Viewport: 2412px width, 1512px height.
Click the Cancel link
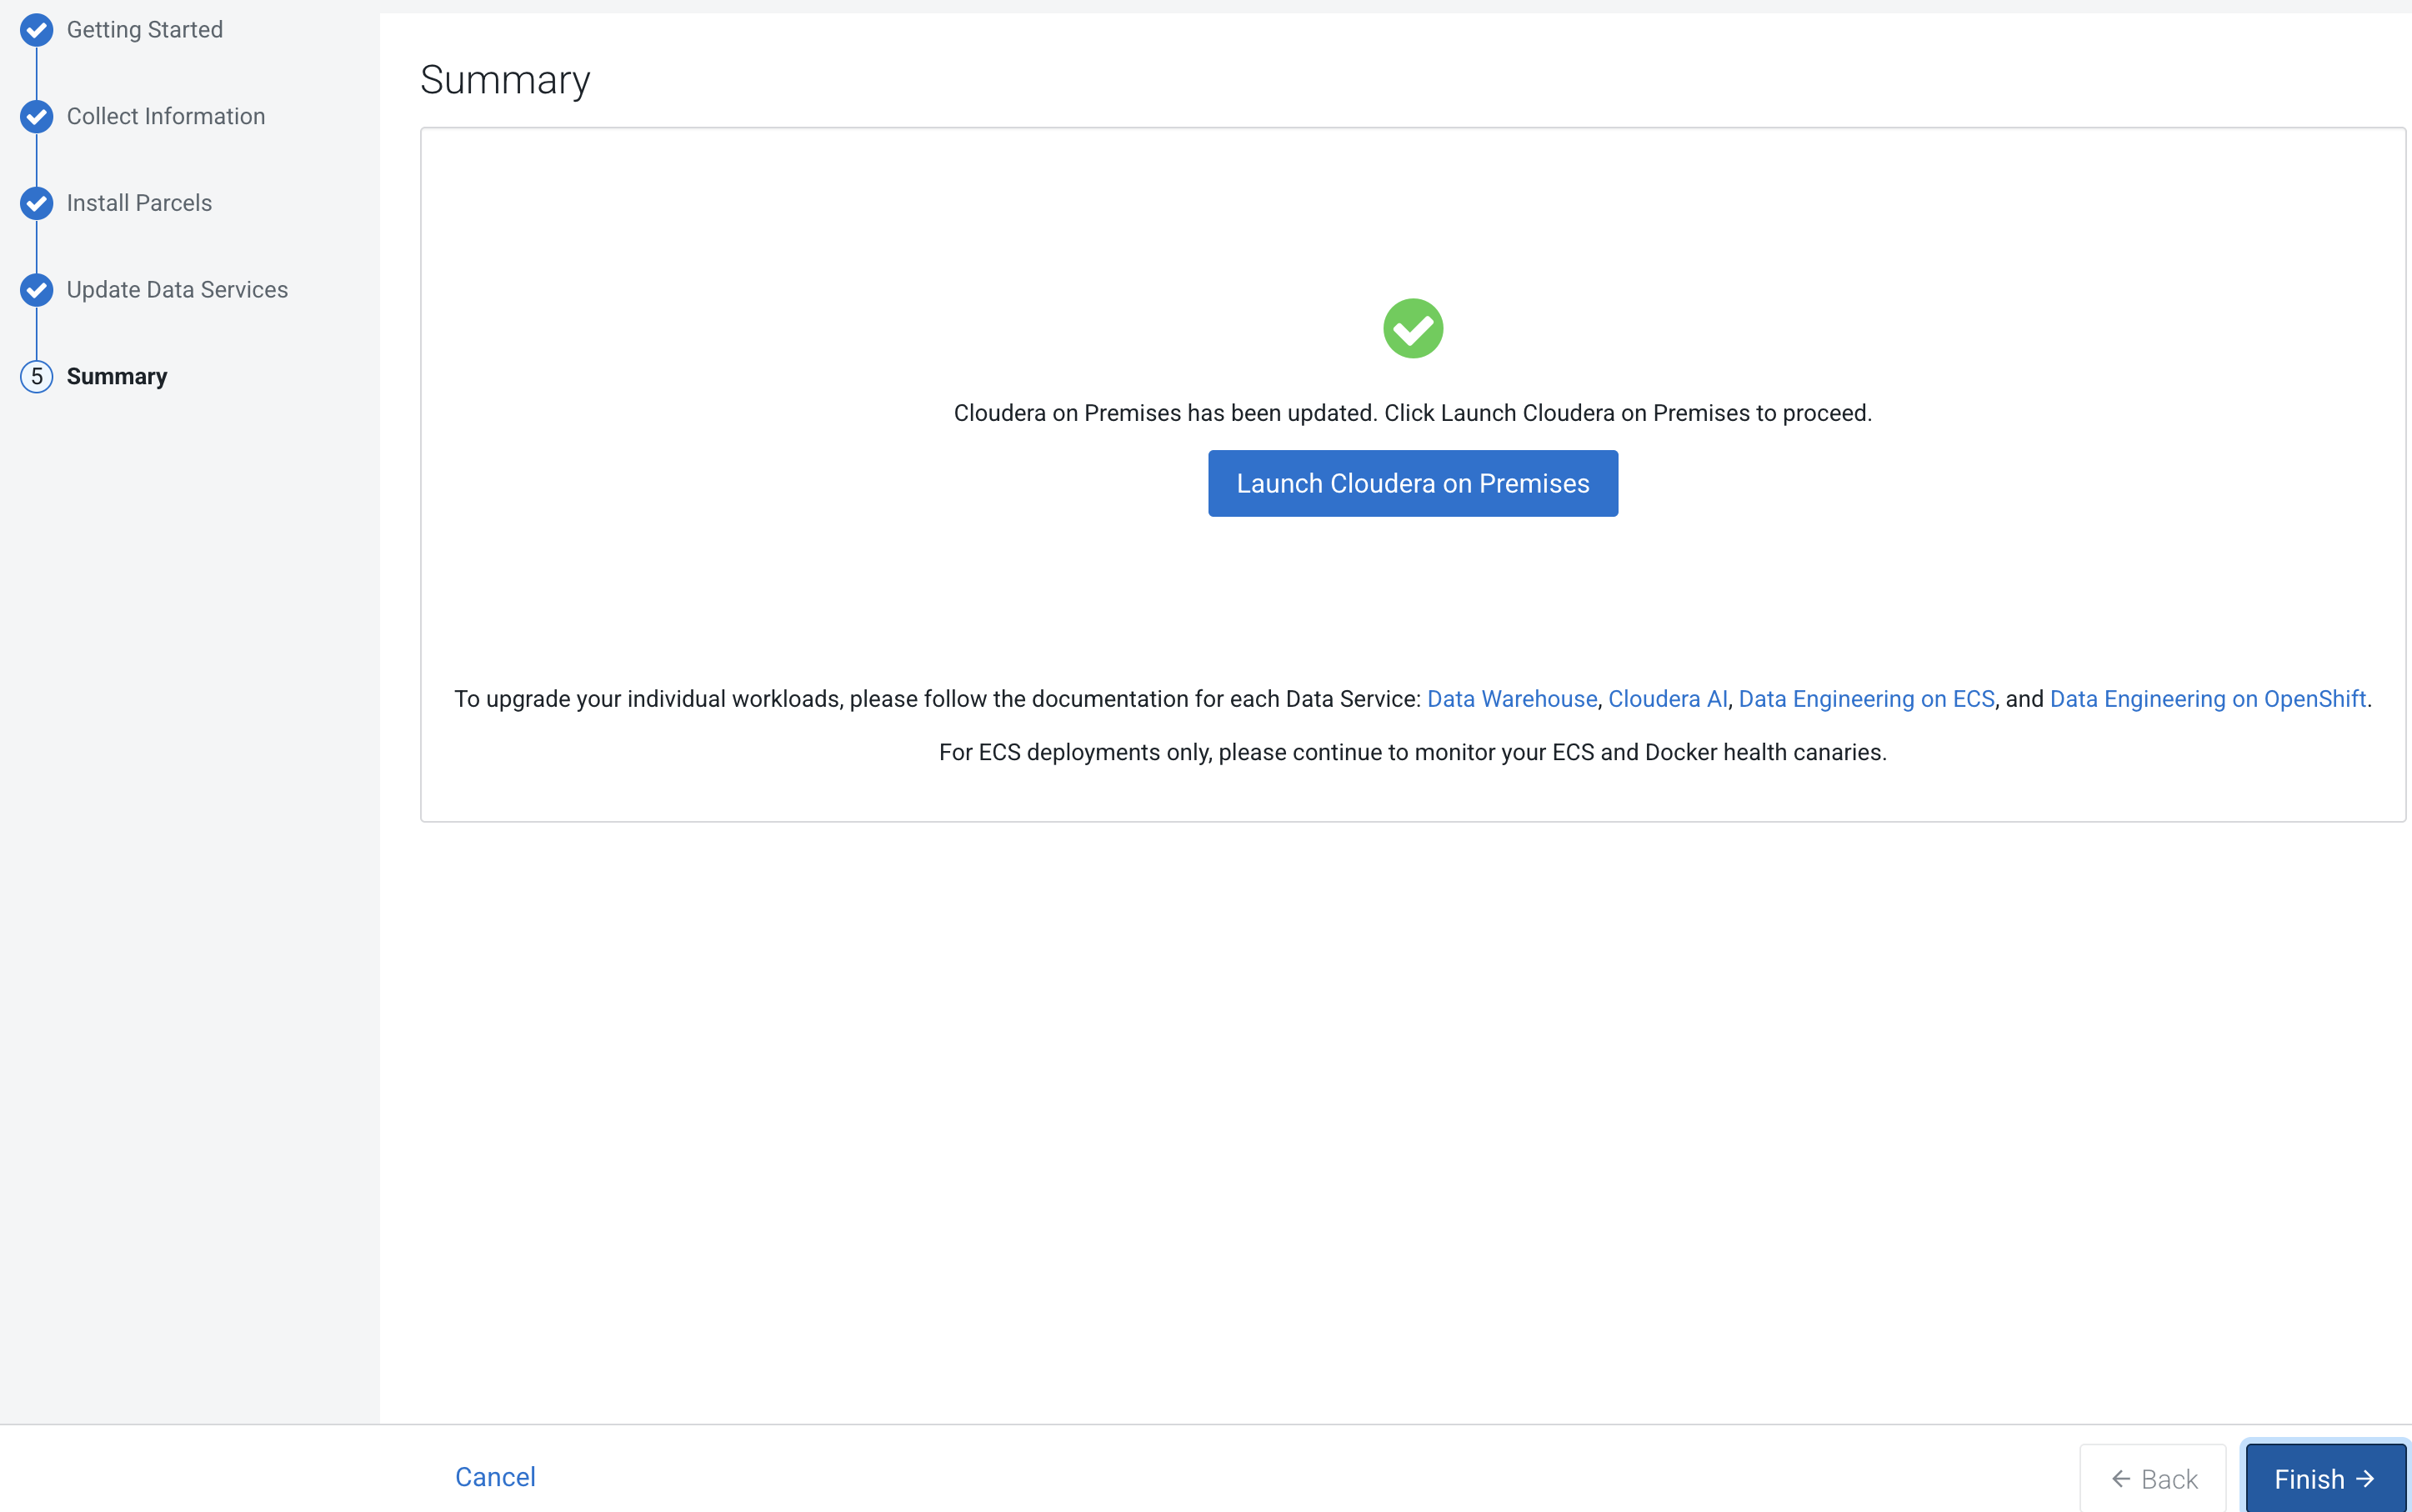(x=495, y=1477)
